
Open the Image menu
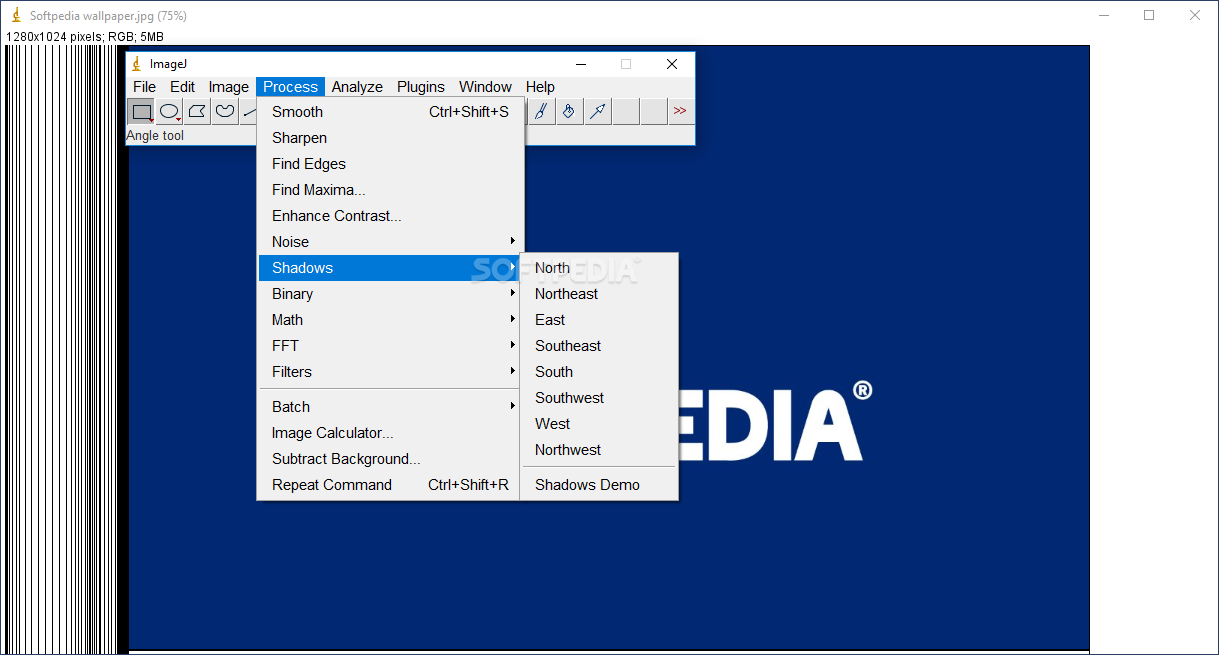point(229,87)
